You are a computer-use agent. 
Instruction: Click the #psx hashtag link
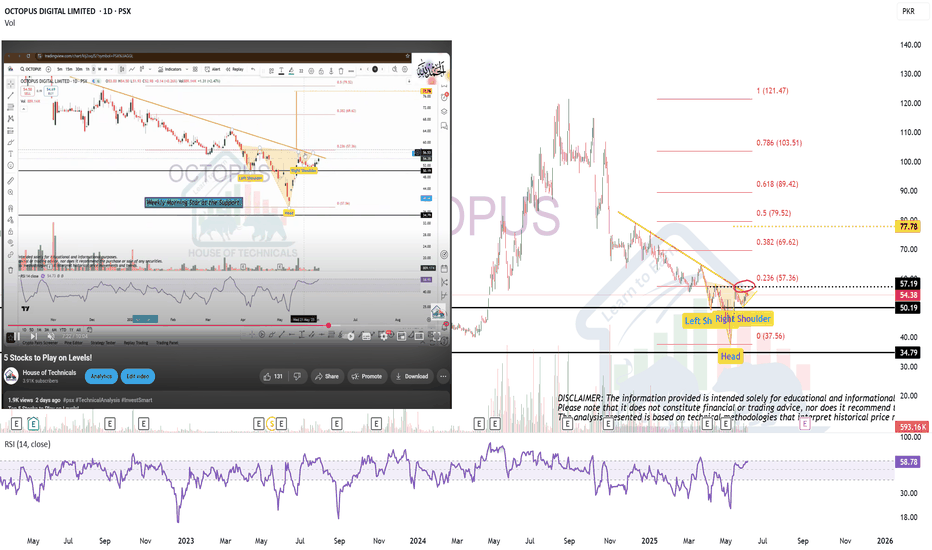click(x=68, y=400)
